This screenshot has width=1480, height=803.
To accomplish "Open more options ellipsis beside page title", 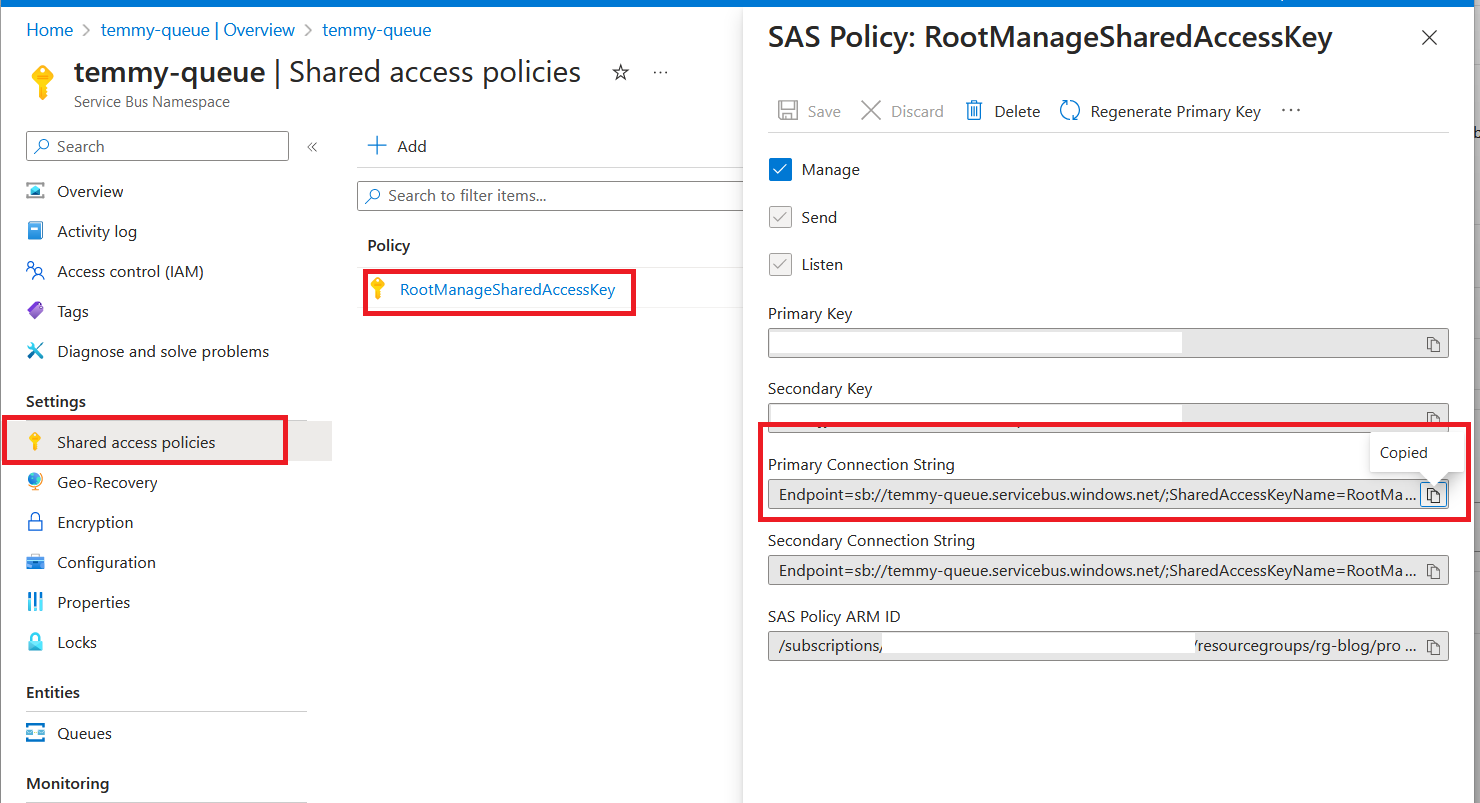I will 660,72.
